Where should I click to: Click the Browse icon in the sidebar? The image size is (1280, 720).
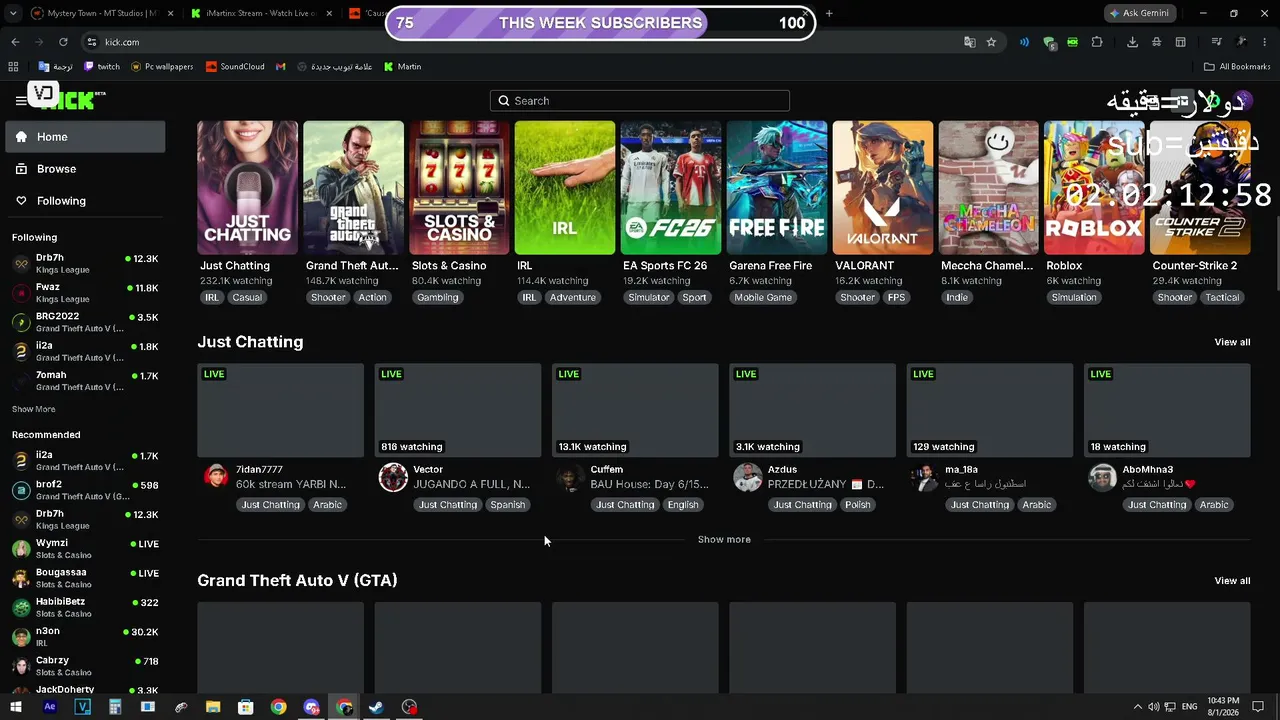21,169
